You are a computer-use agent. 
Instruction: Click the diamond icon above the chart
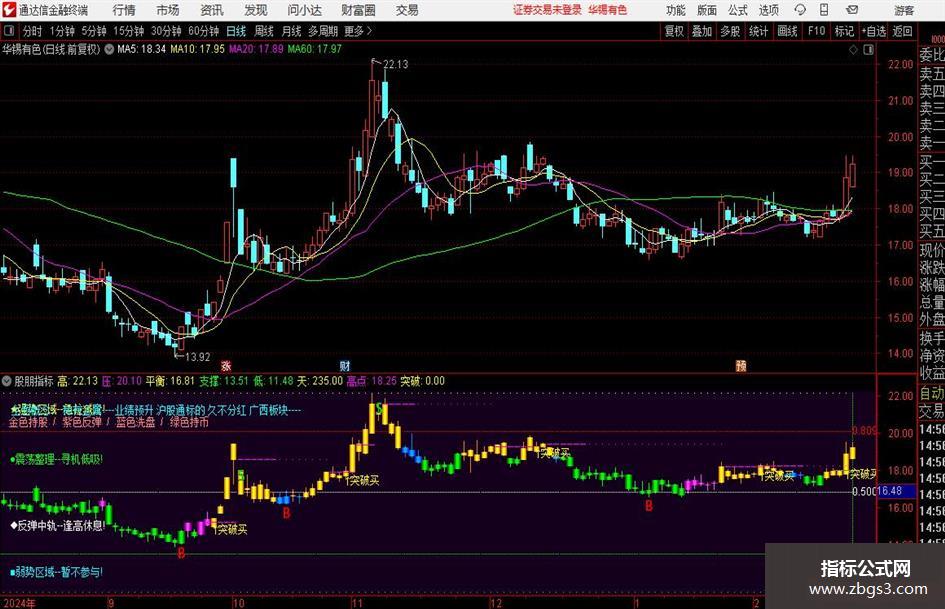pos(853,49)
